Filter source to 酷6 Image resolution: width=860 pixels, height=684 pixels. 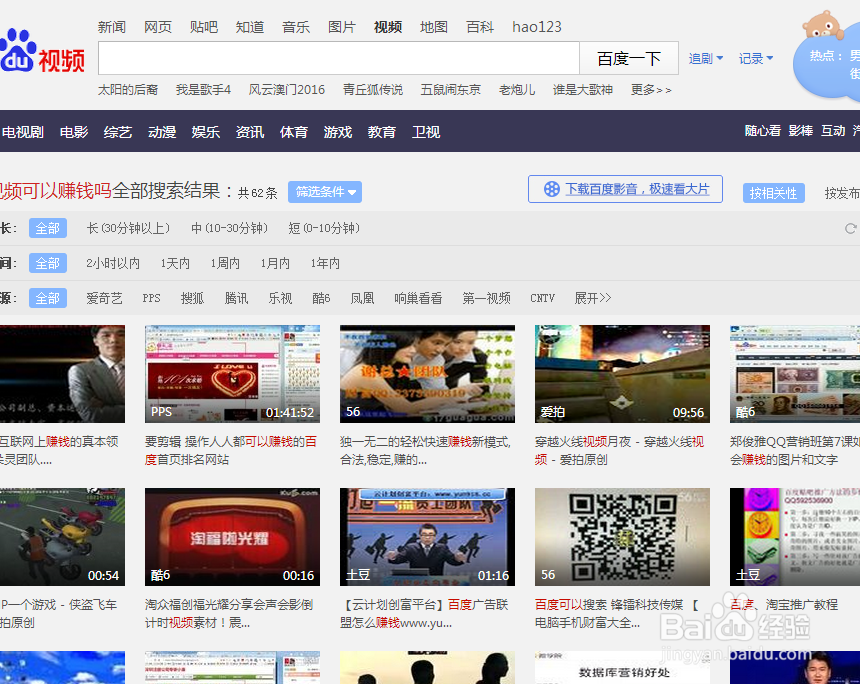[321, 298]
